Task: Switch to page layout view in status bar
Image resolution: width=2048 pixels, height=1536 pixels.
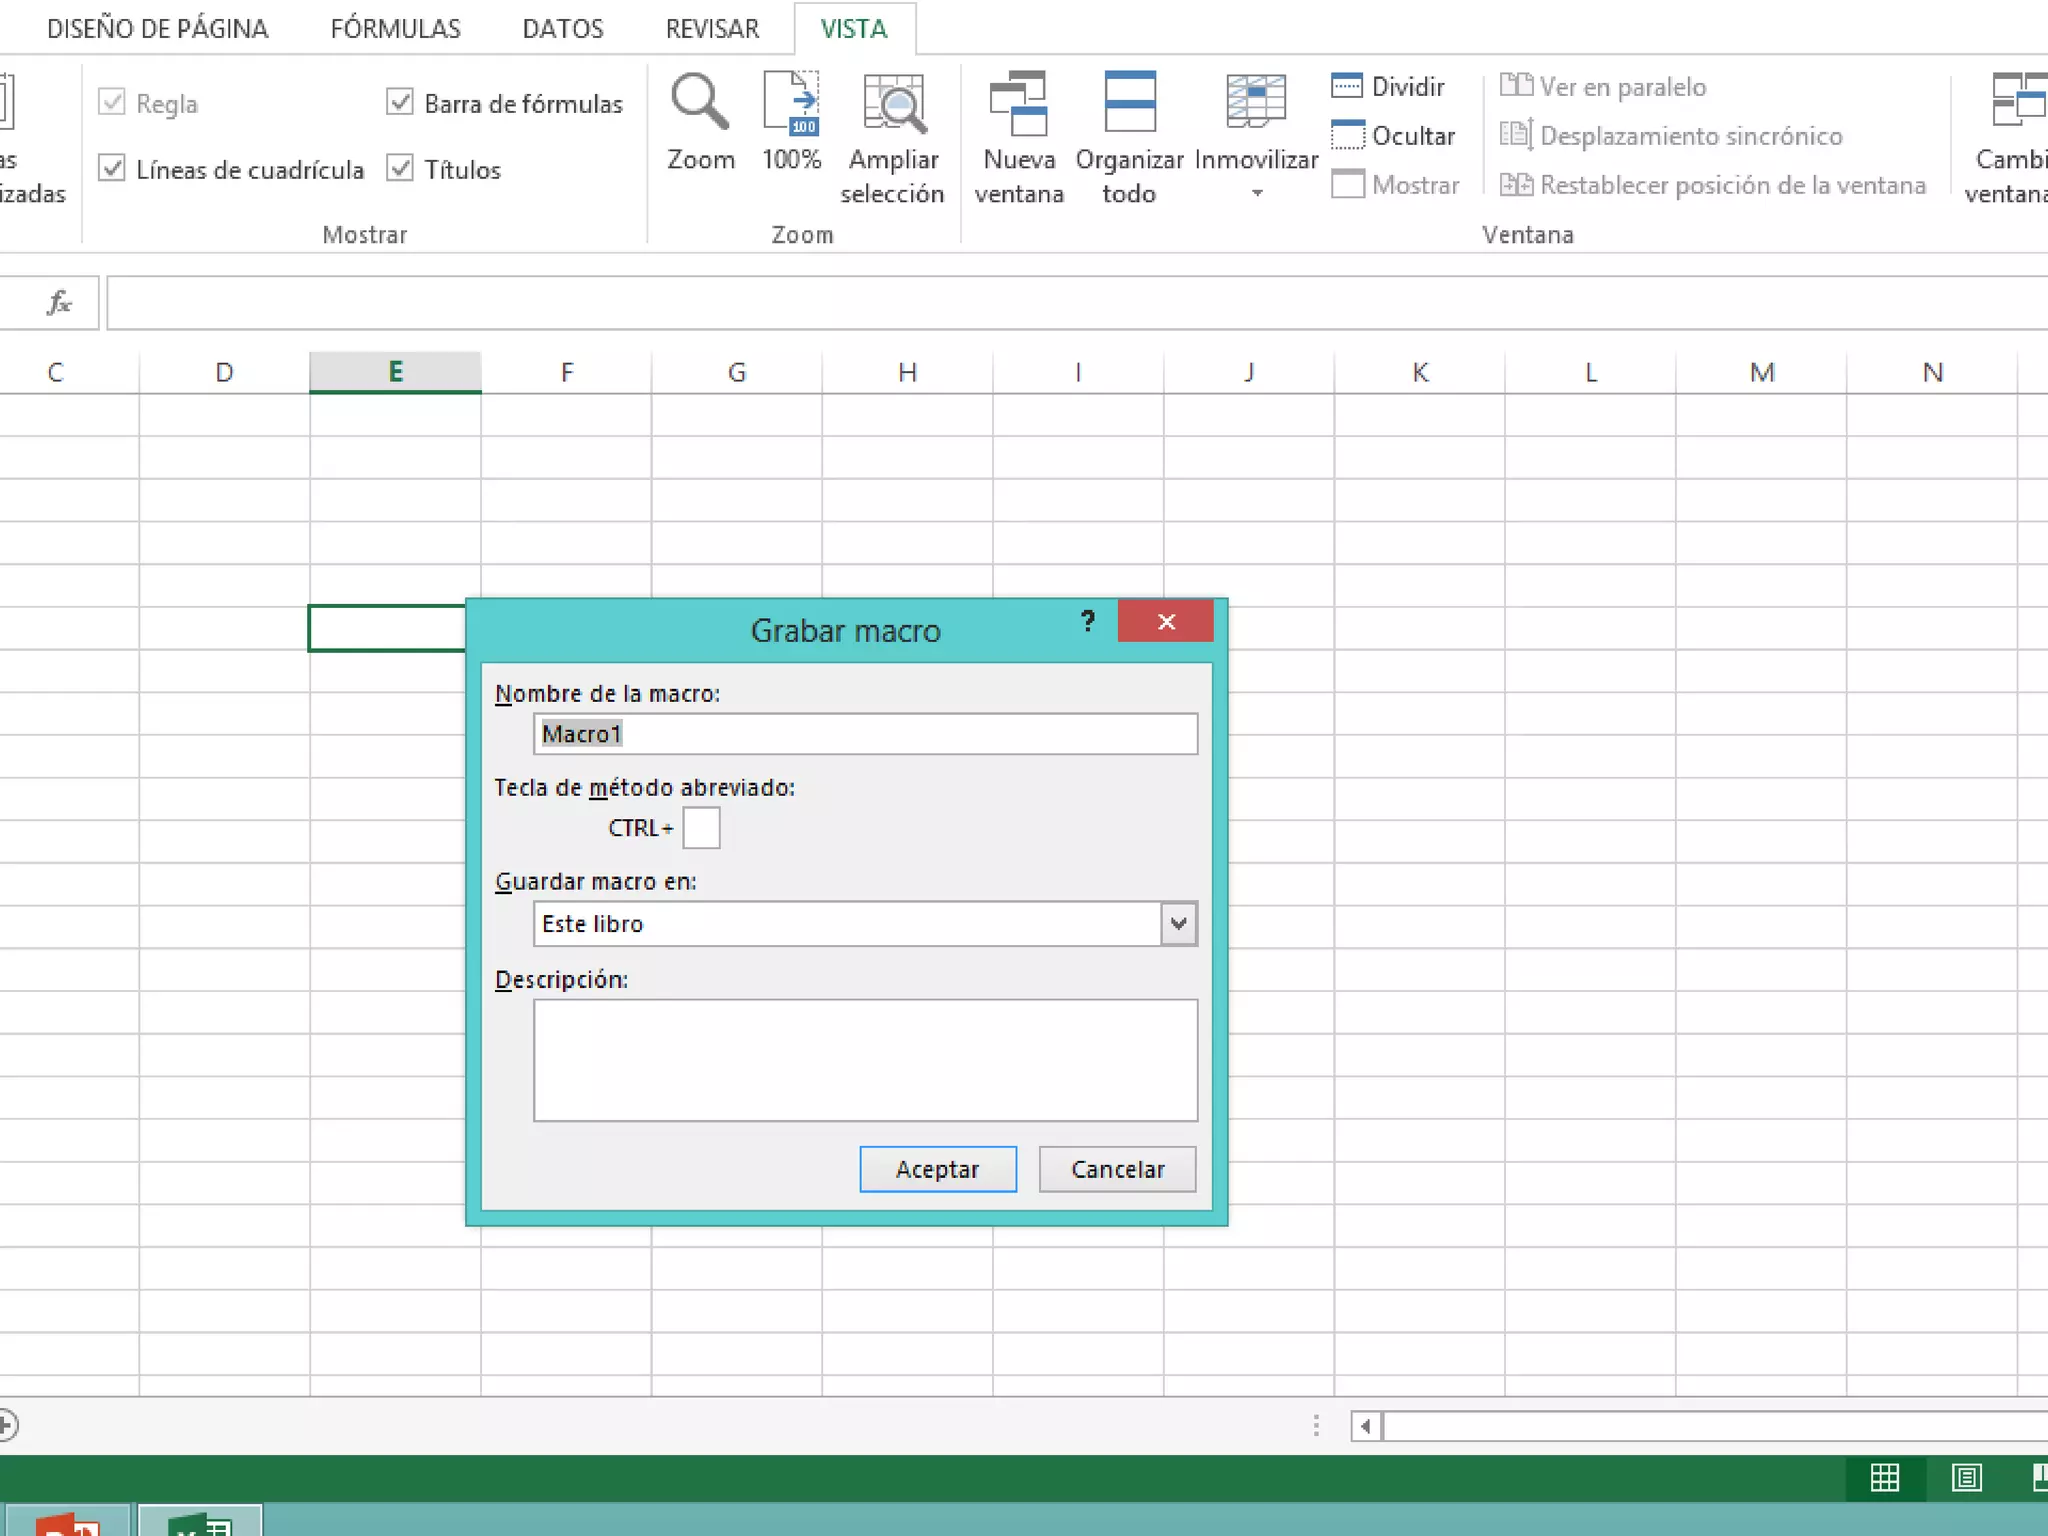Action: [x=1966, y=1477]
